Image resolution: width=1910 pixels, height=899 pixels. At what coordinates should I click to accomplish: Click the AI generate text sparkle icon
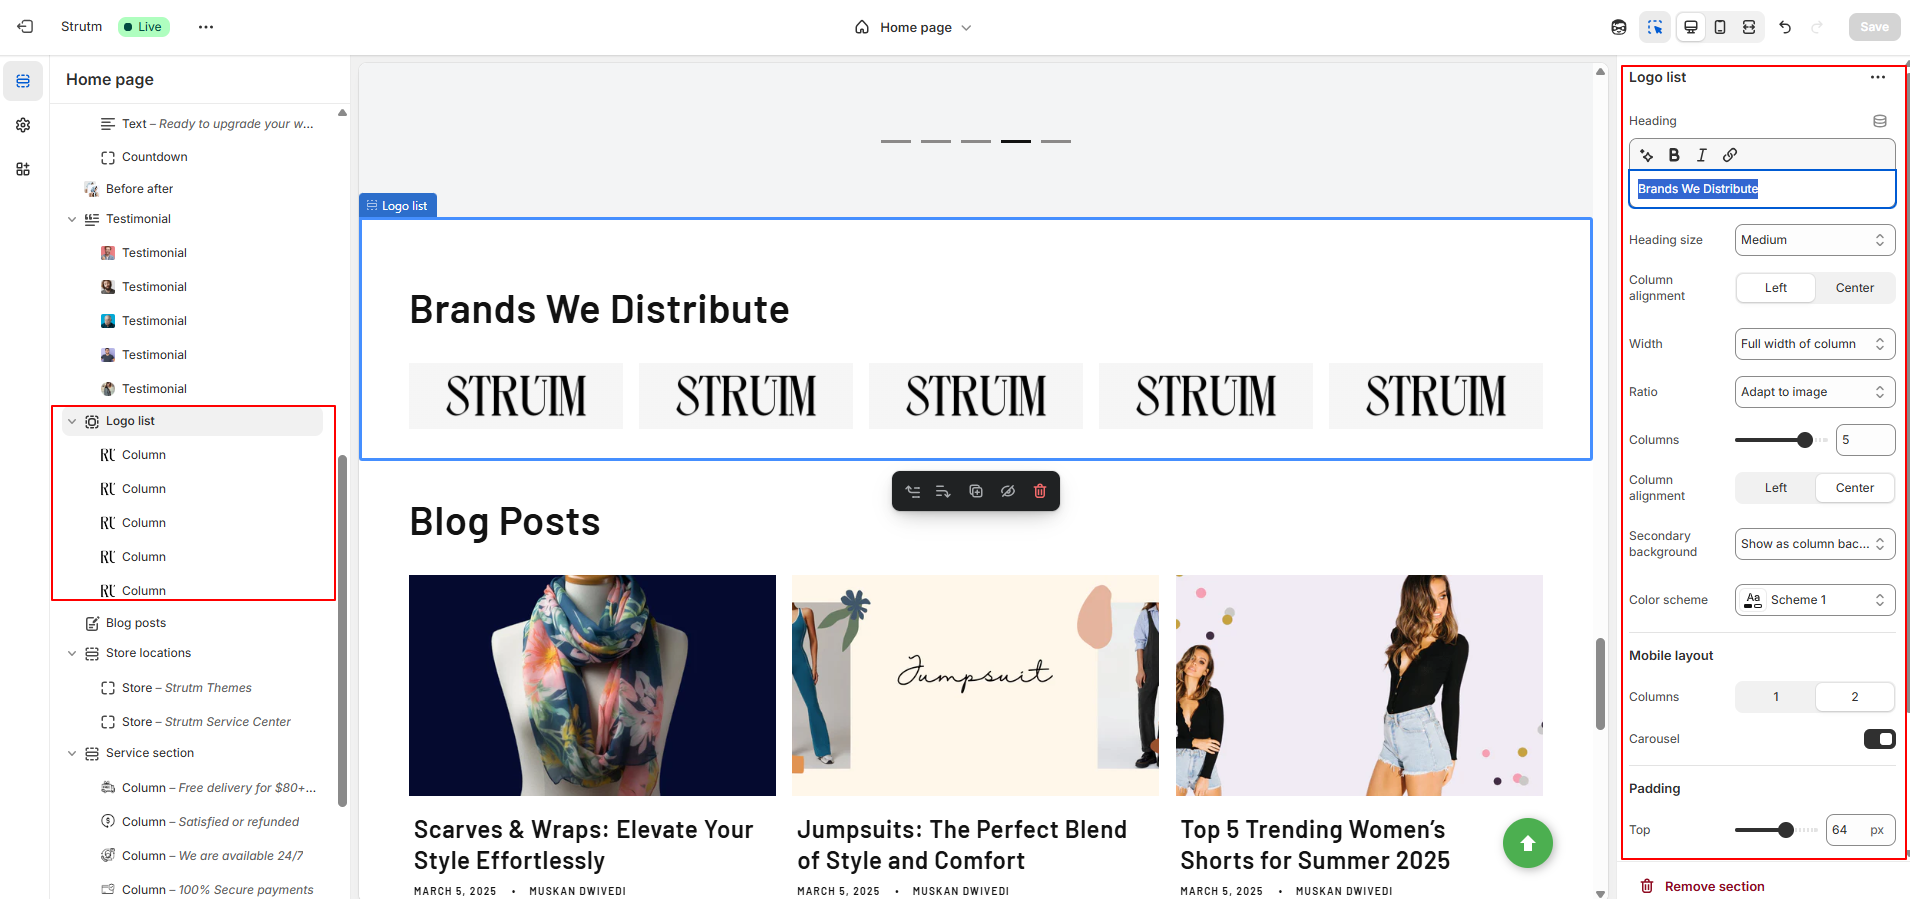[1647, 155]
